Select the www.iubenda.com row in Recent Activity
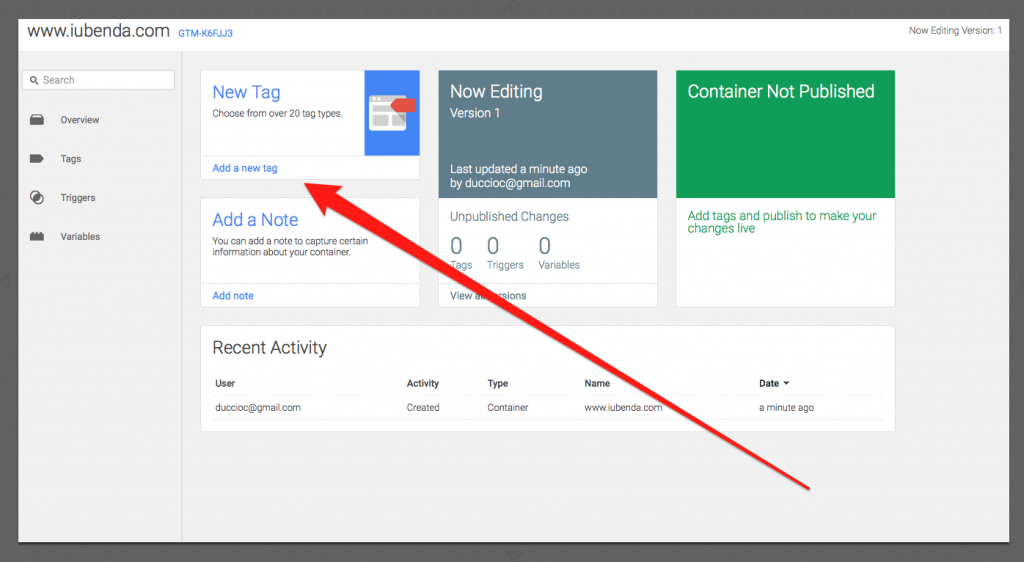Screen dimensions: 1024x562 [548, 407]
